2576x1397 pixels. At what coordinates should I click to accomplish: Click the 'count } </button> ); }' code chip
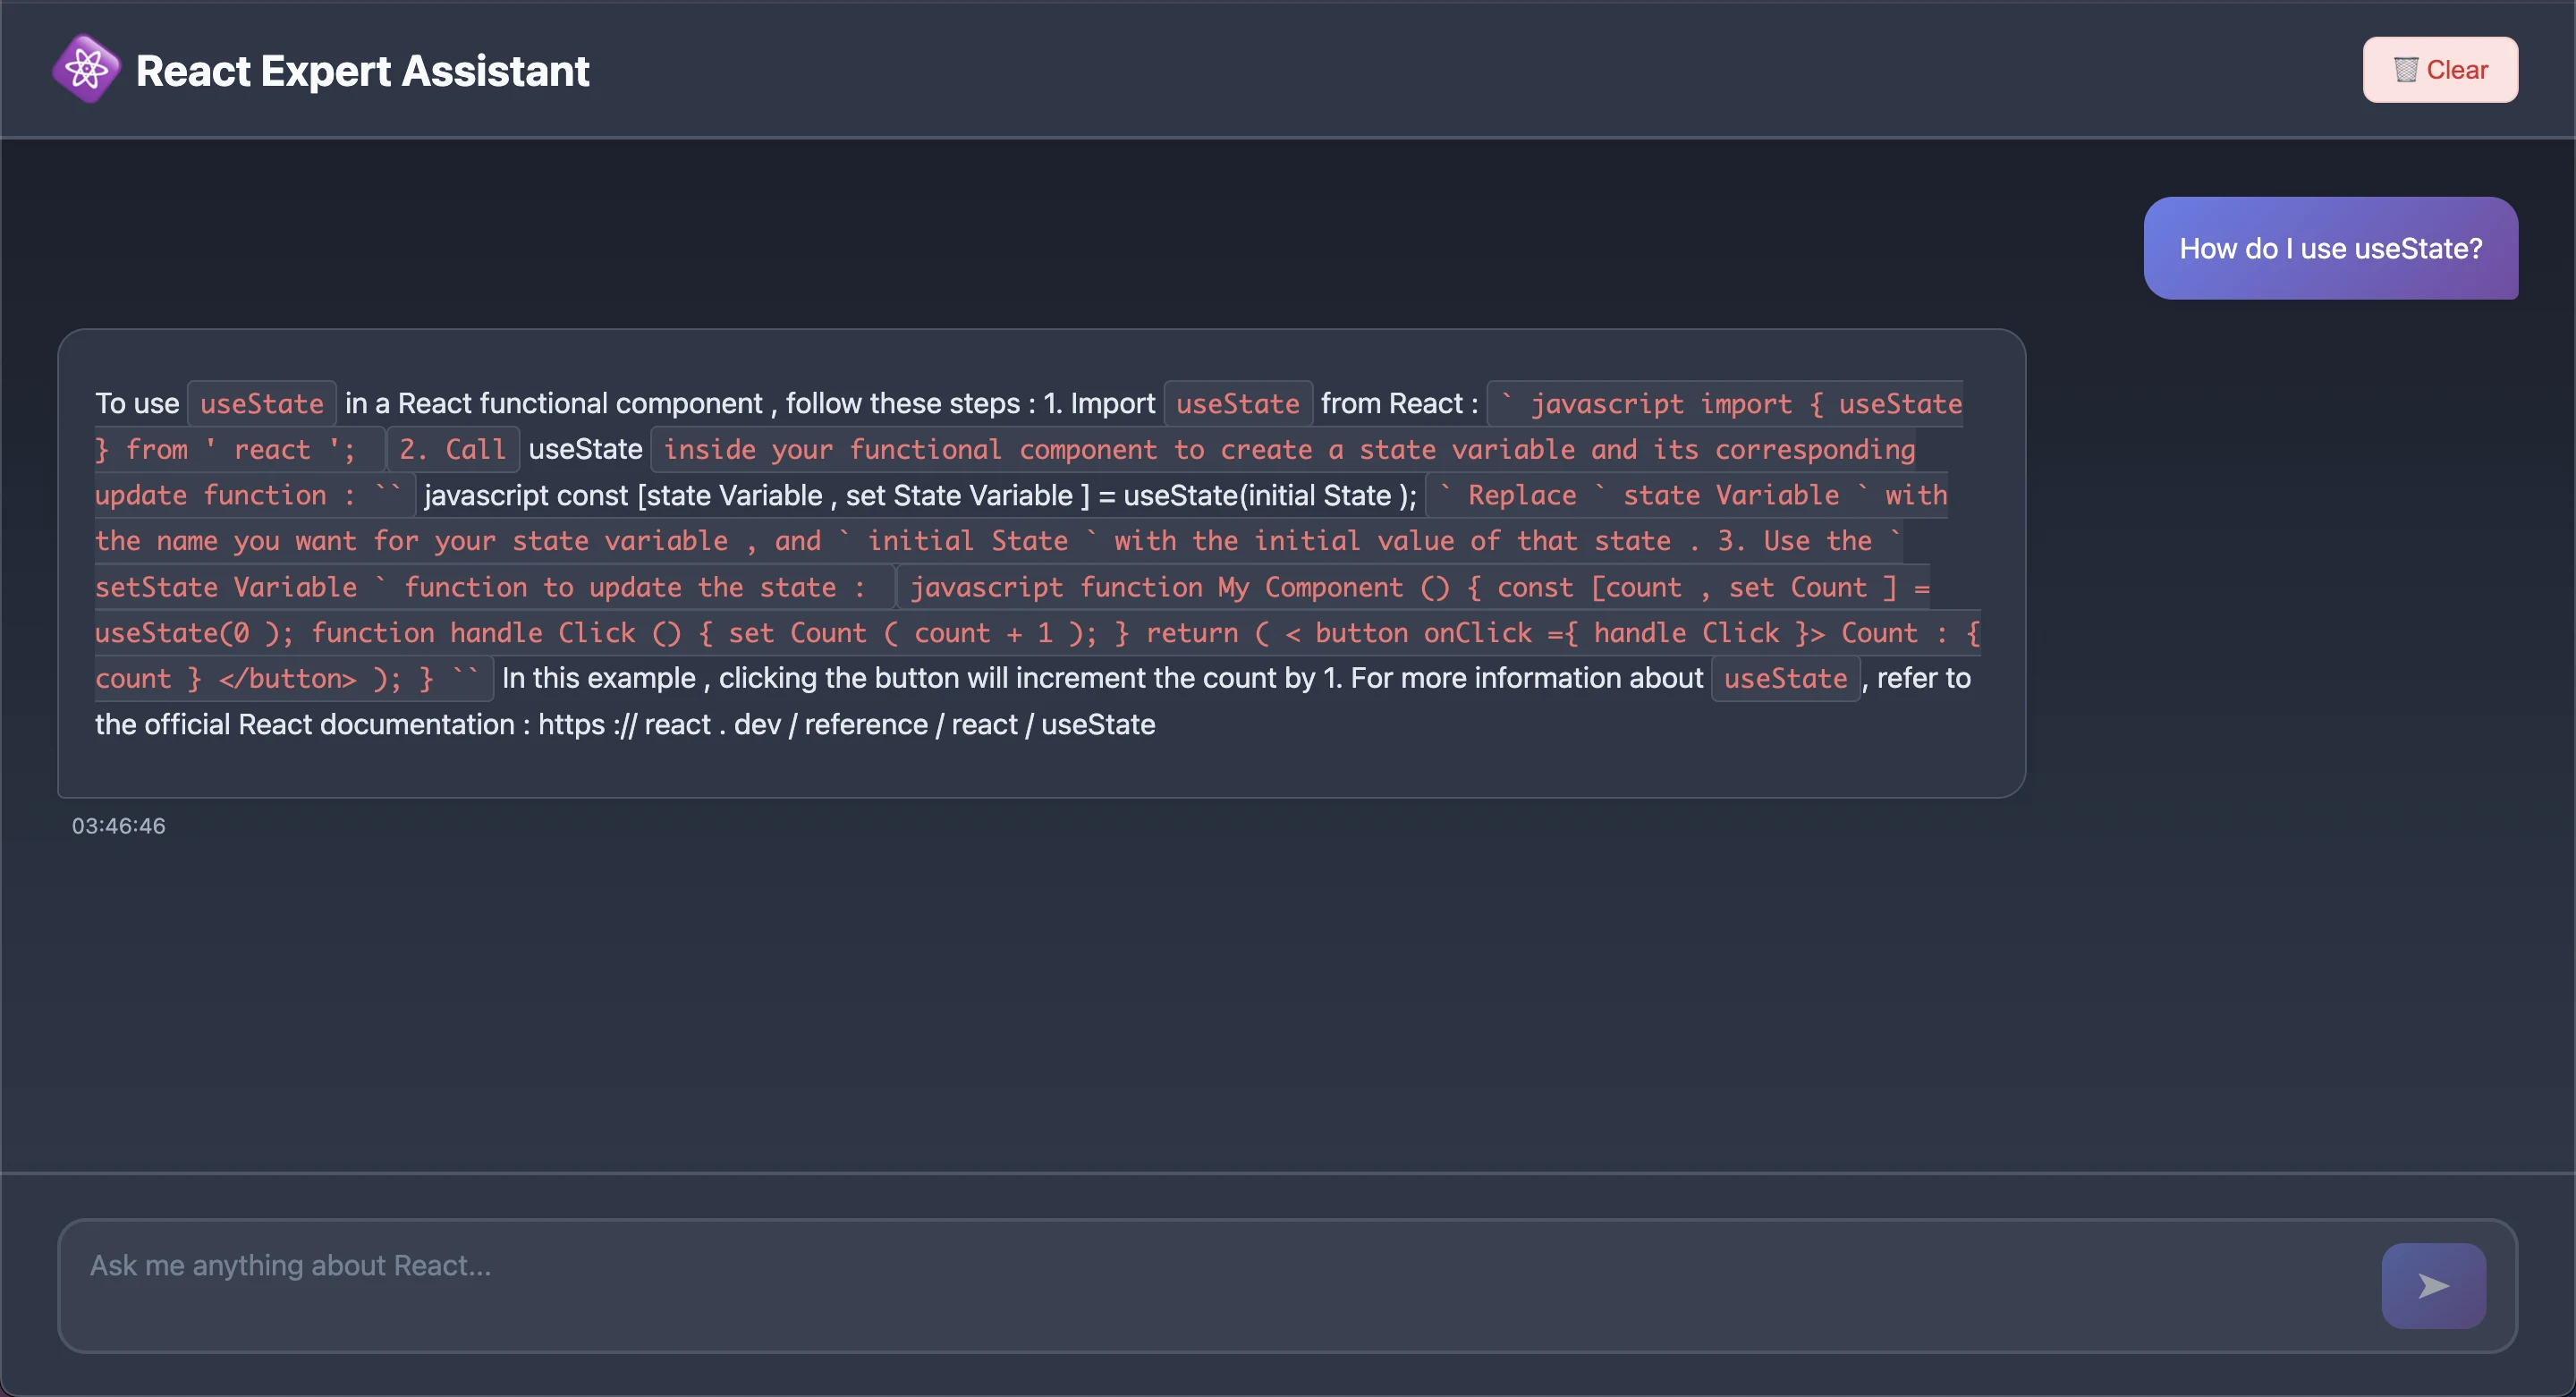[x=291, y=678]
